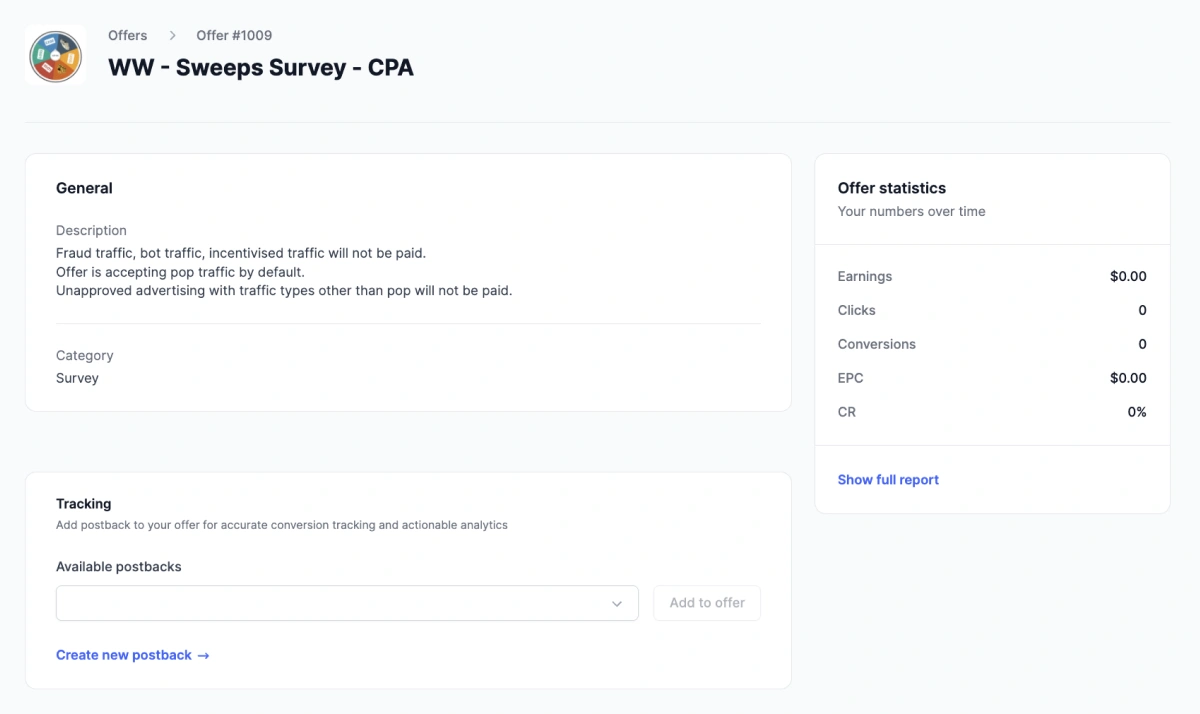The image size is (1200, 714).
Task: Click the offer title WW - Sweeps Survey - CPA
Action: (261, 68)
